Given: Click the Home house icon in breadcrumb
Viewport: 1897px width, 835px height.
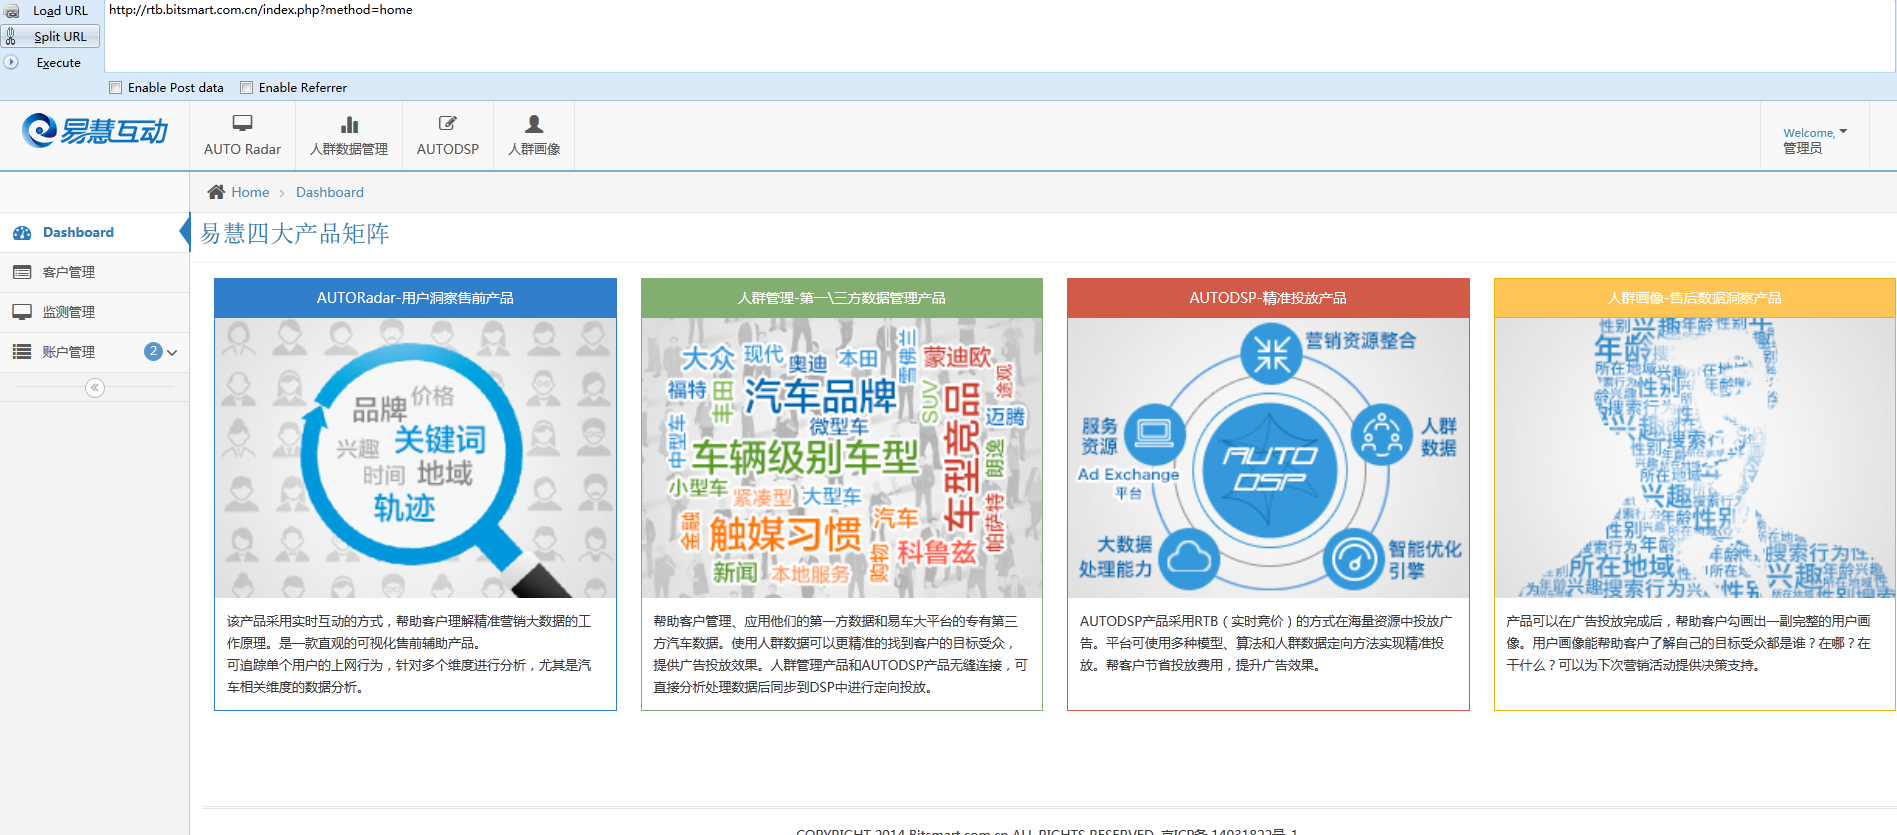Looking at the screenshot, I should pyautogui.click(x=216, y=192).
